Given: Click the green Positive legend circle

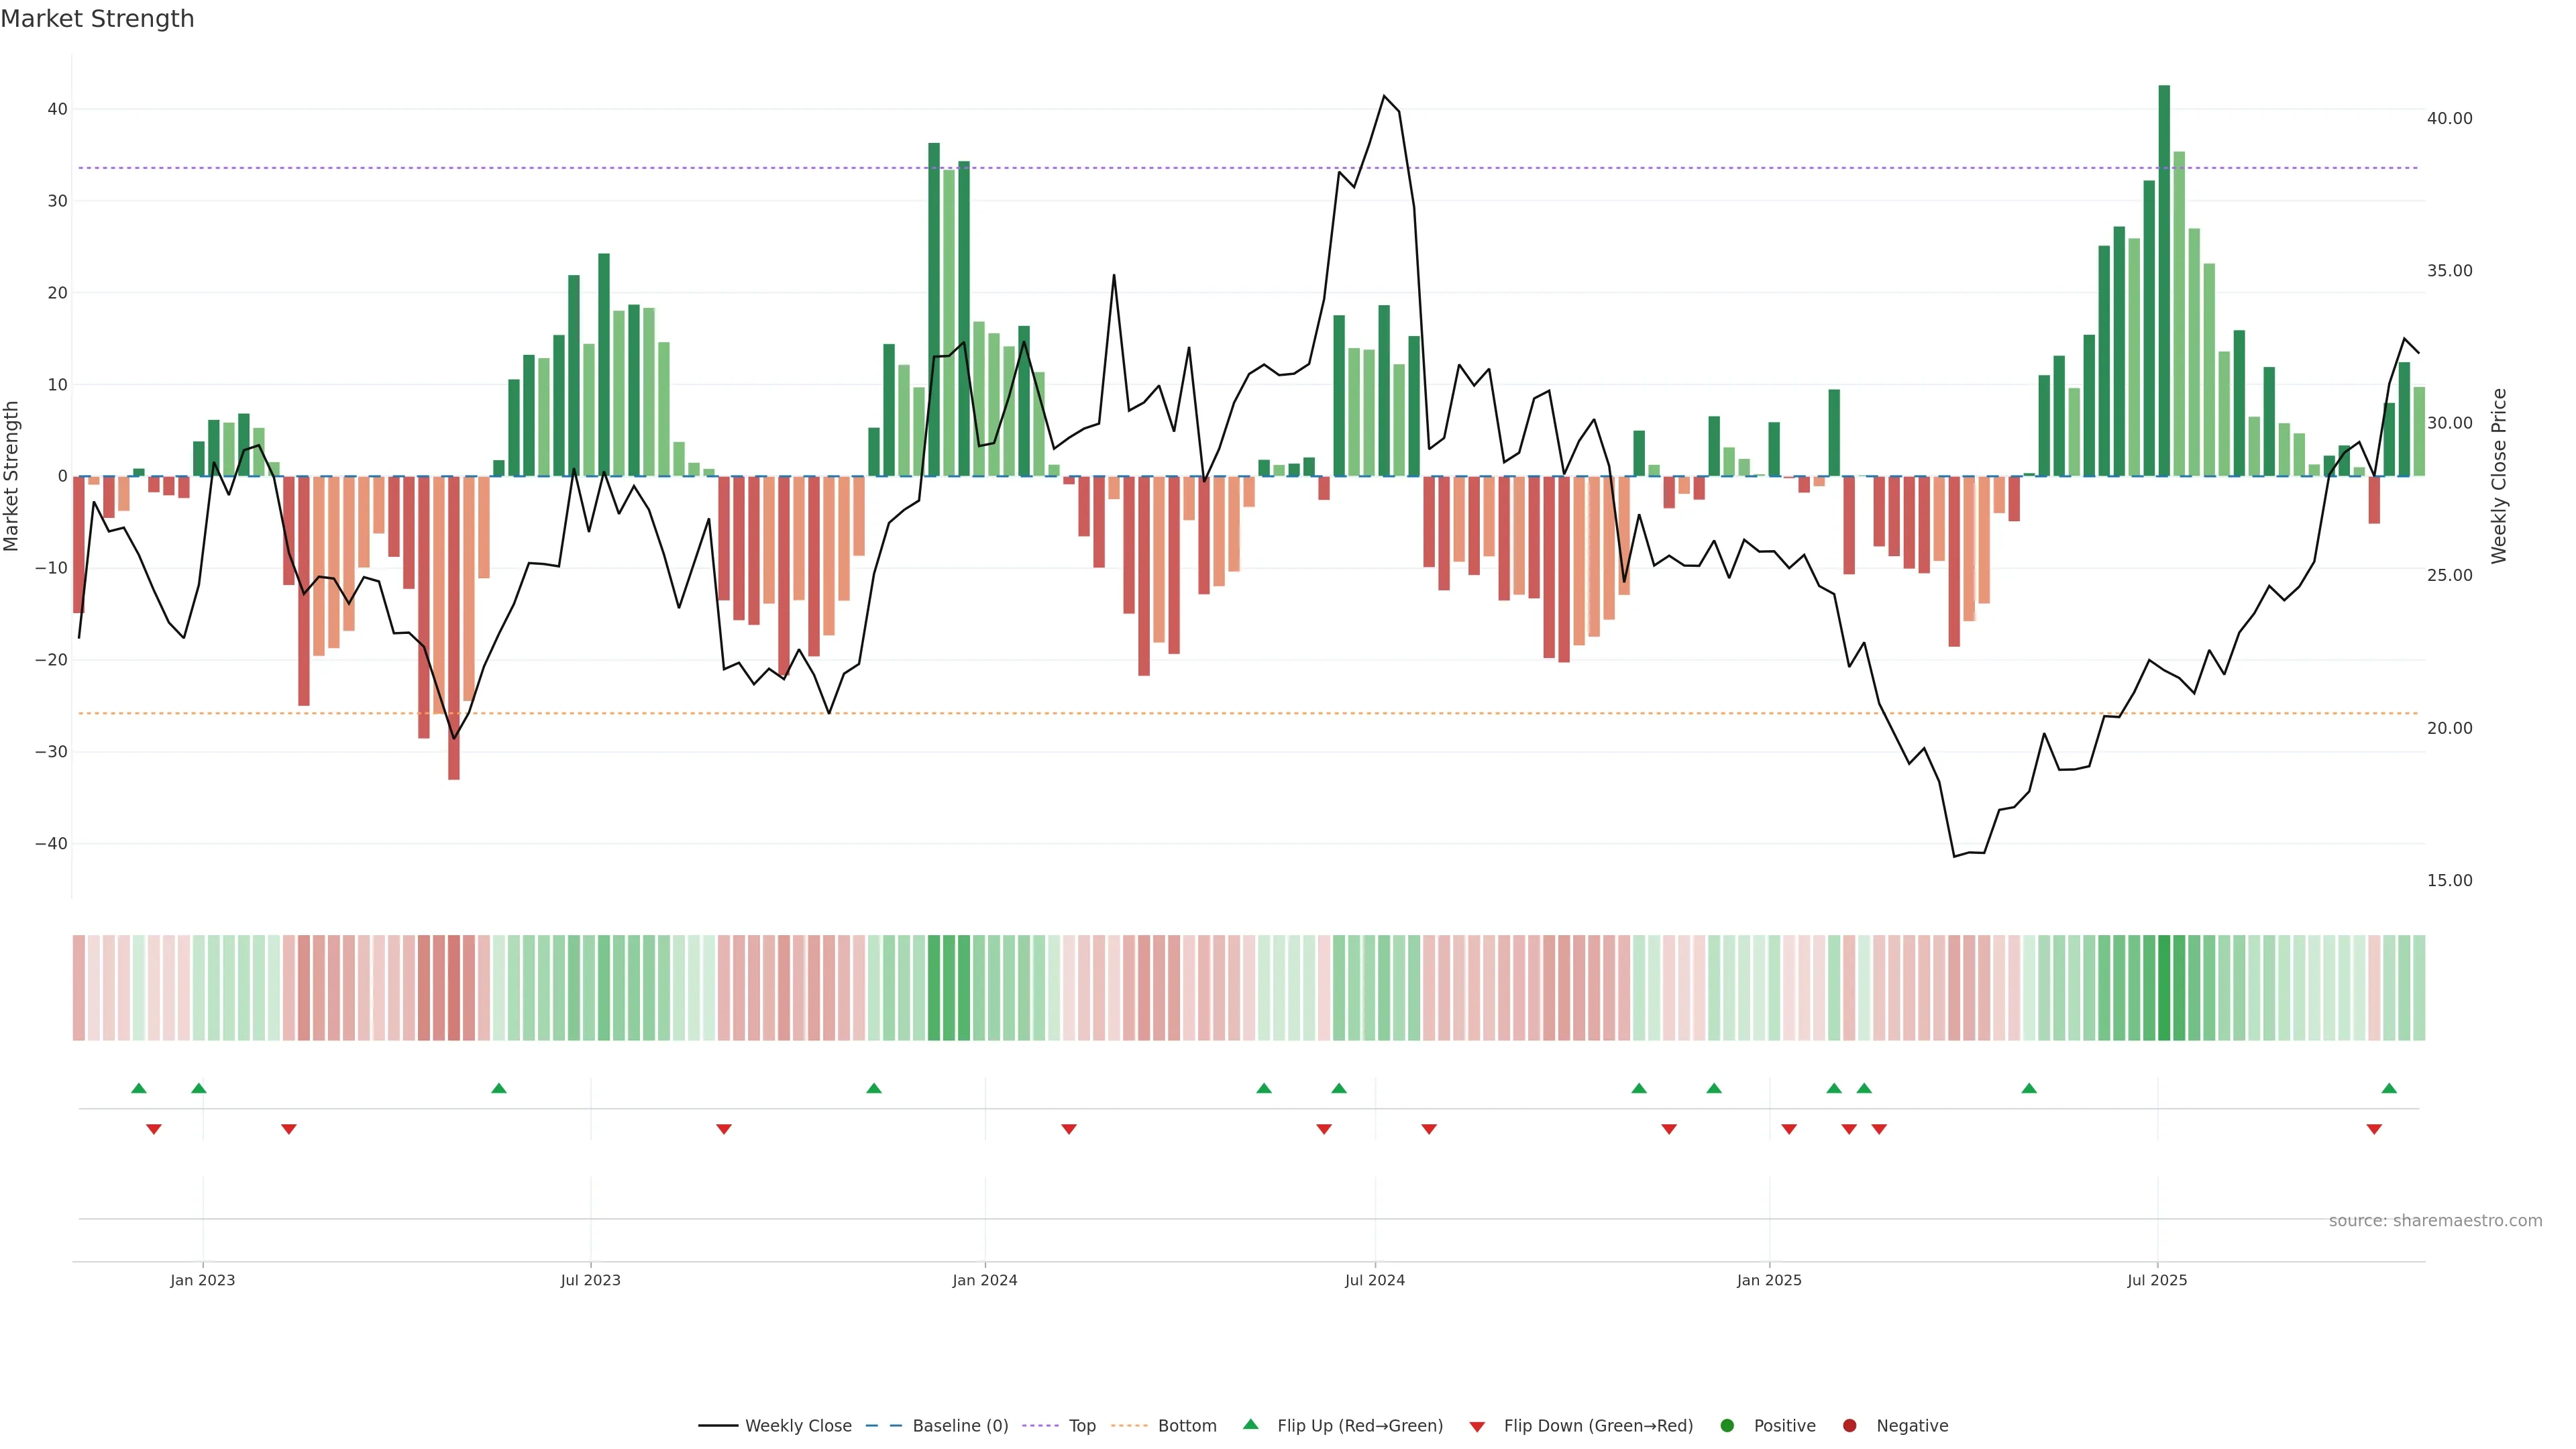Looking at the screenshot, I should pyautogui.click(x=1727, y=1425).
